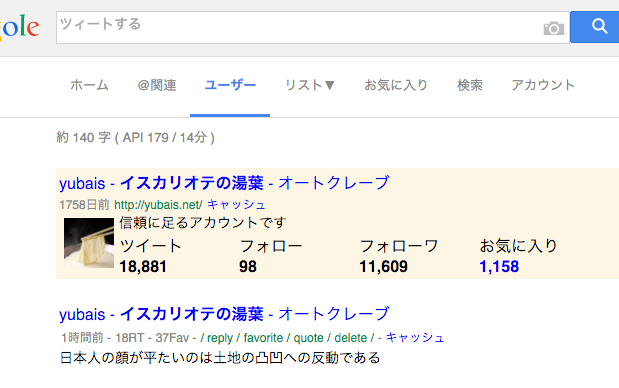The image size is (619, 388).
Task: Click the yuba profile thumbnail image
Action: (89, 243)
